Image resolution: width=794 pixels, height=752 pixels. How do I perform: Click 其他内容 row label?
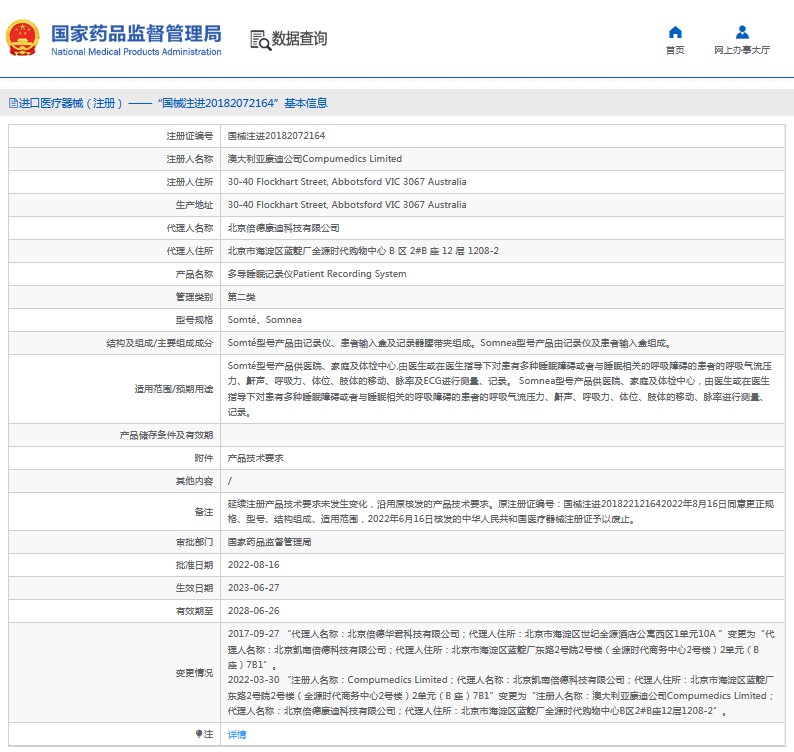[194, 481]
